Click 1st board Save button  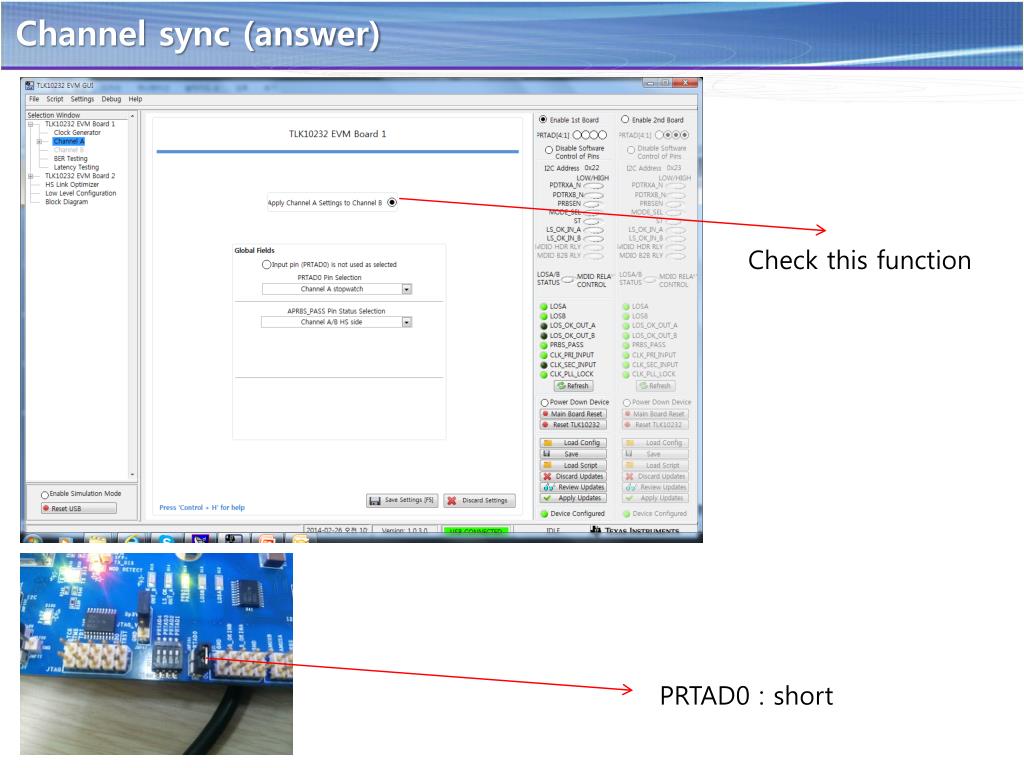(x=573, y=454)
